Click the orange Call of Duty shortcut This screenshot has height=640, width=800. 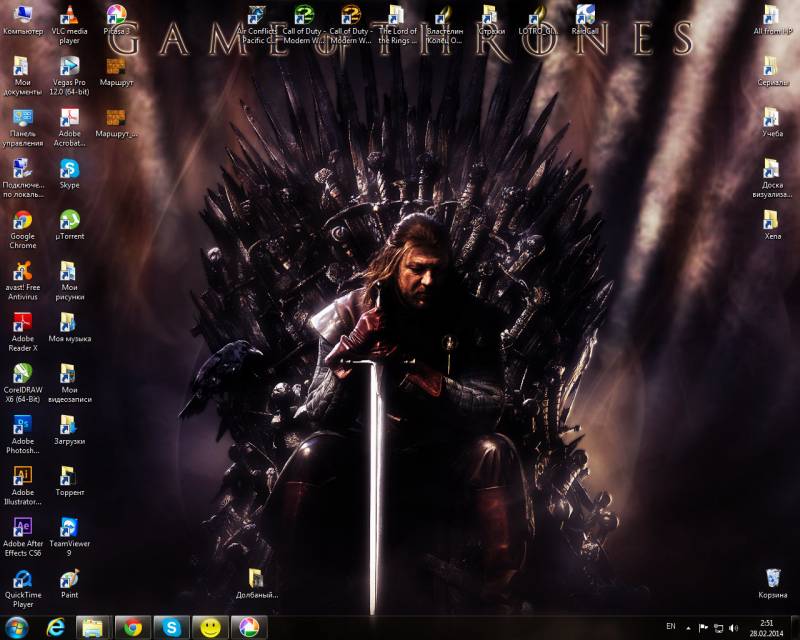click(351, 24)
